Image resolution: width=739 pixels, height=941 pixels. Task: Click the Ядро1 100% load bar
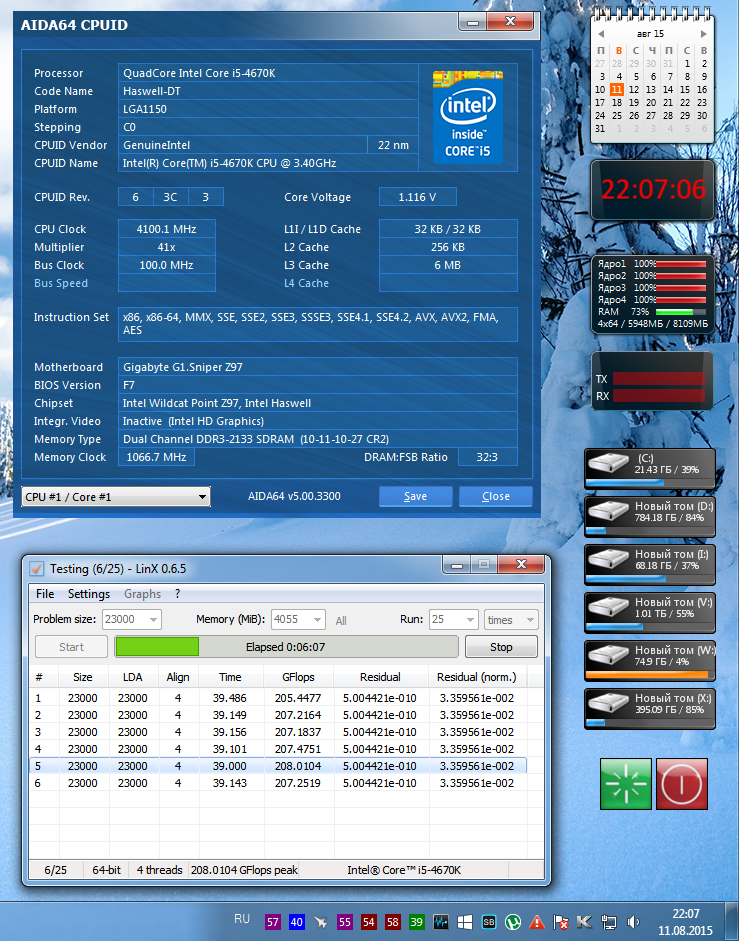tap(681, 264)
